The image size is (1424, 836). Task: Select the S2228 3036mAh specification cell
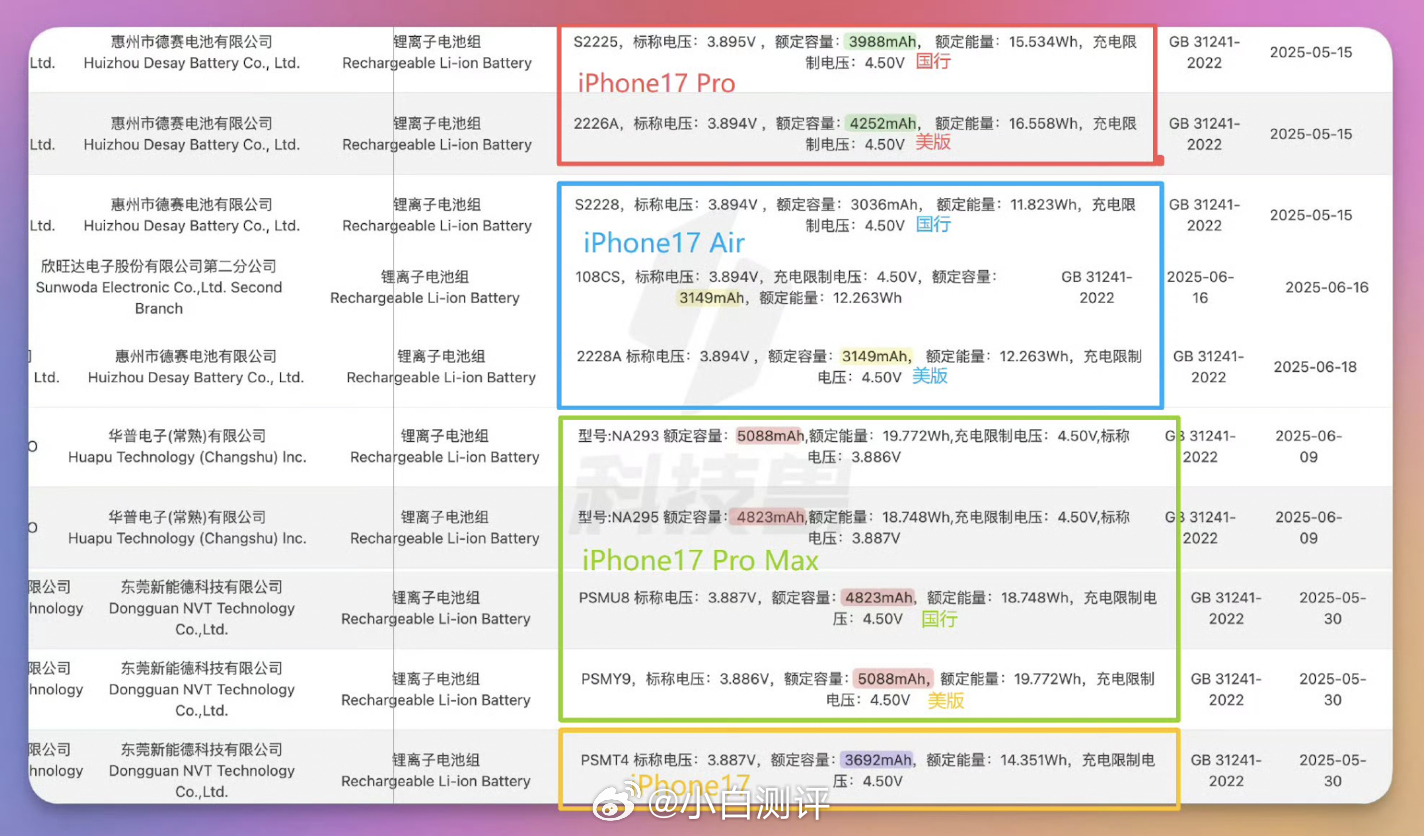[855, 214]
